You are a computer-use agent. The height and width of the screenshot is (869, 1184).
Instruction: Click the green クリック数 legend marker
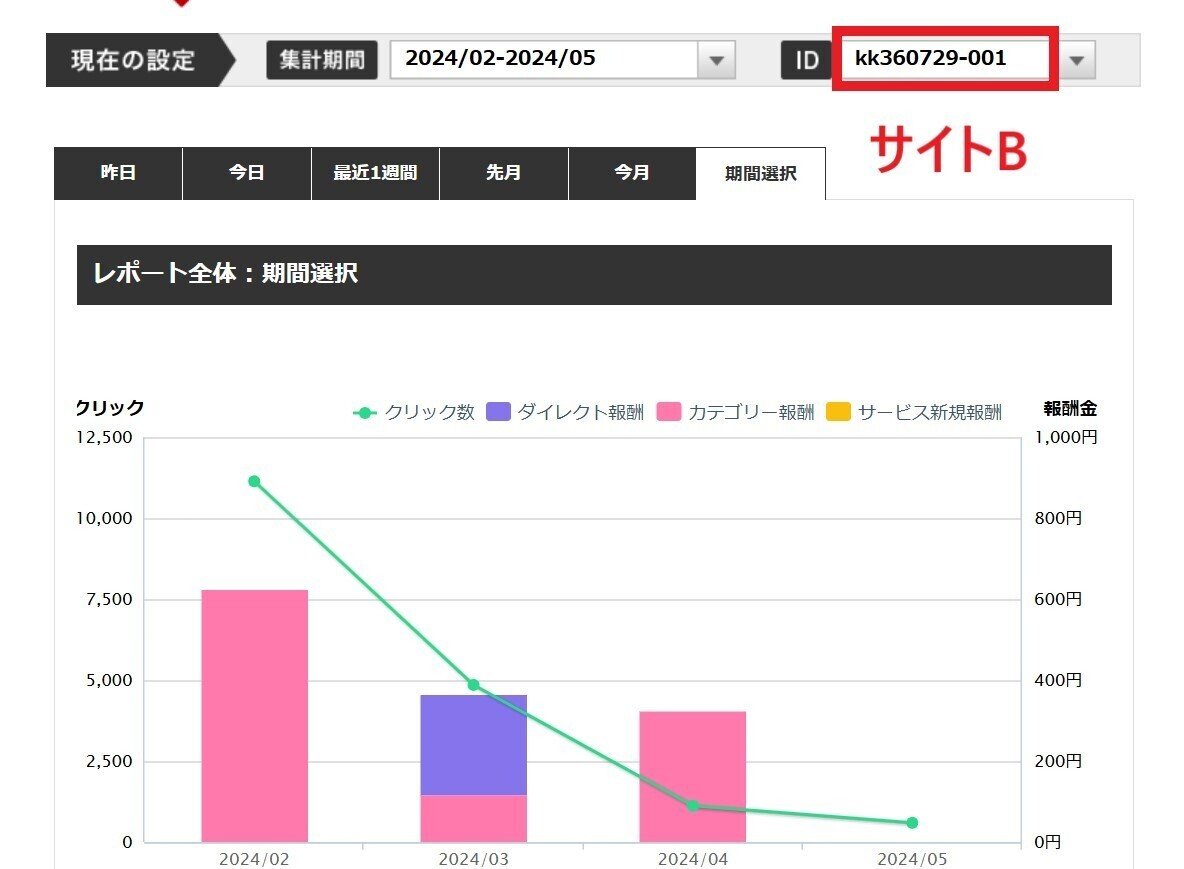365,412
